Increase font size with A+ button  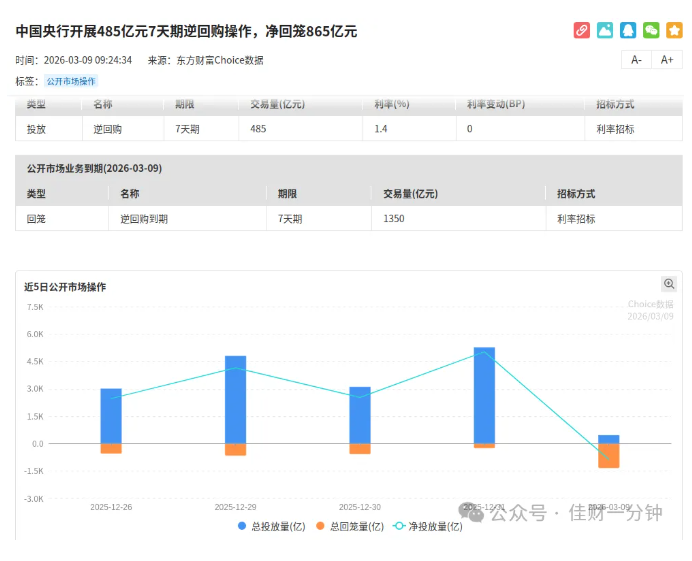(667, 60)
